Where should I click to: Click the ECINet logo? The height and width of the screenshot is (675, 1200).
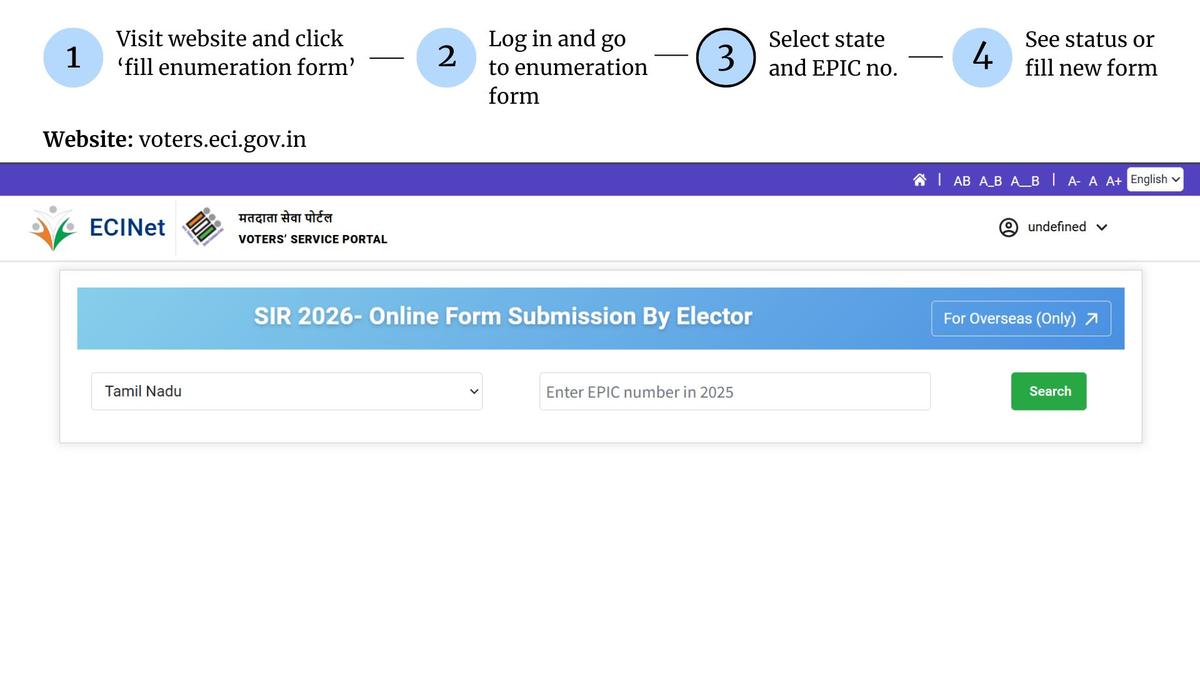click(98, 228)
